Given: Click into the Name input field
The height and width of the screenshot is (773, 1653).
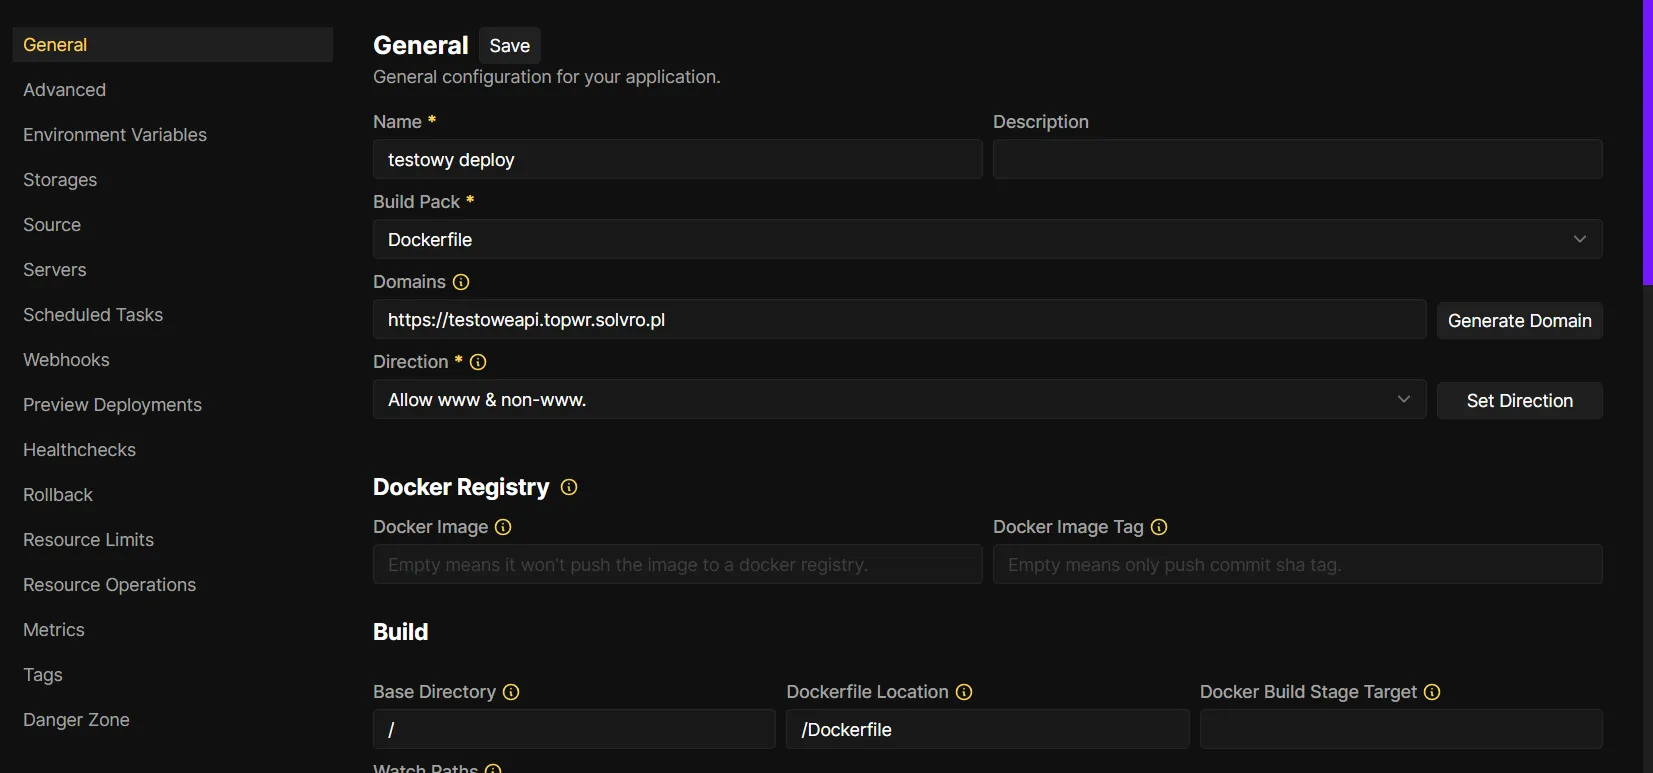Looking at the screenshot, I should coord(677,160).
